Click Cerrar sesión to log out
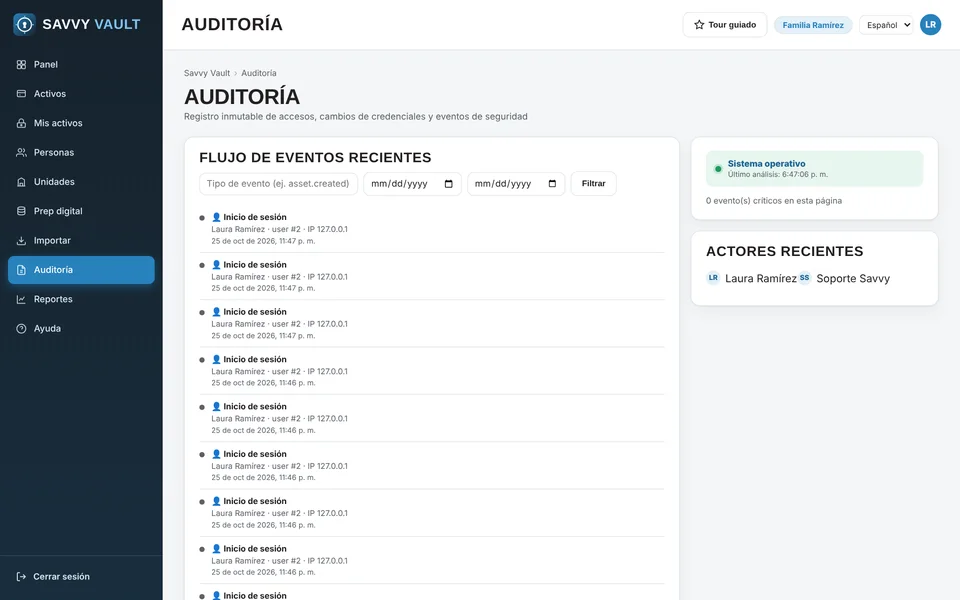The image size is (960, 600). (81, 577)
